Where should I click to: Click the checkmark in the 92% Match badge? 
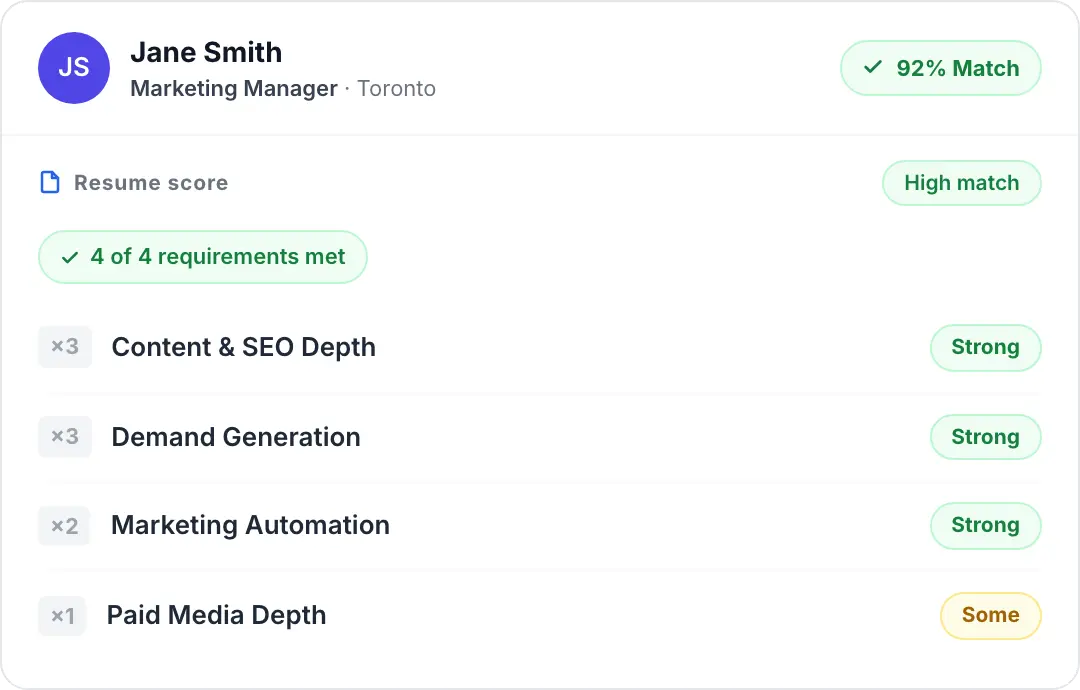873,68
